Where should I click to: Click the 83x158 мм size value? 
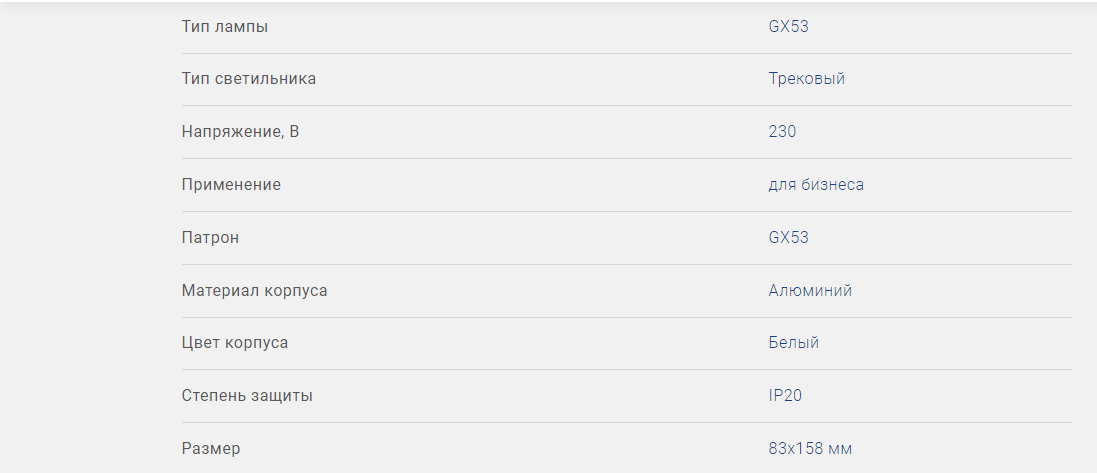pyautogui.click(x=810, y=449)
